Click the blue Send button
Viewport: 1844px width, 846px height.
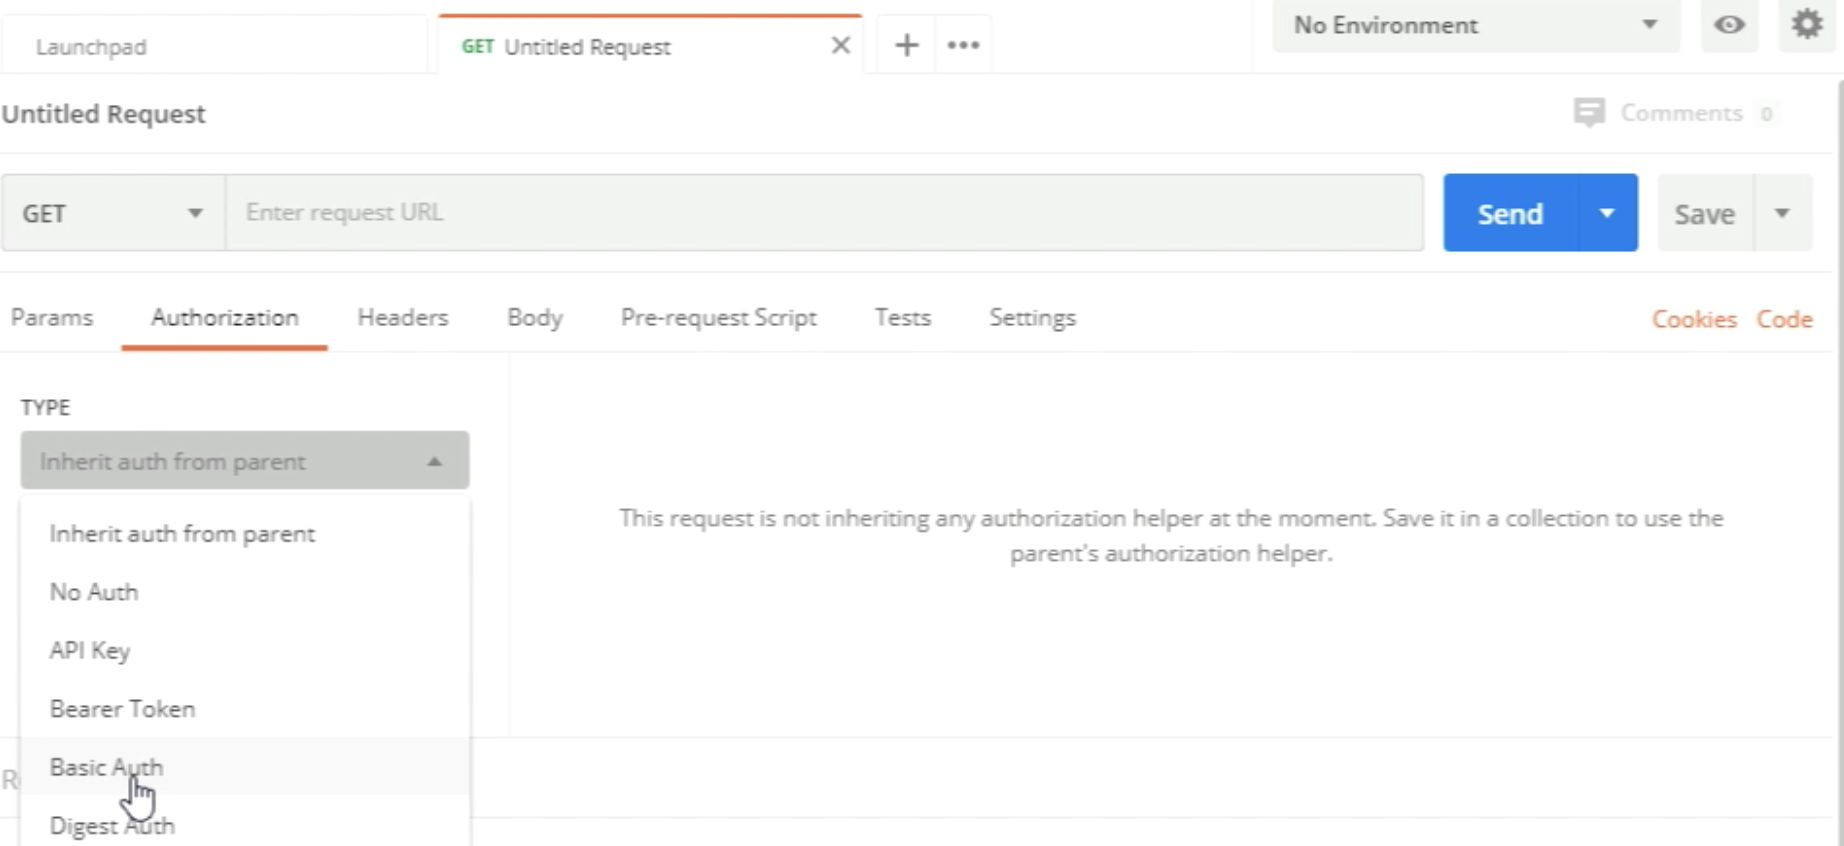point(1510,213)
